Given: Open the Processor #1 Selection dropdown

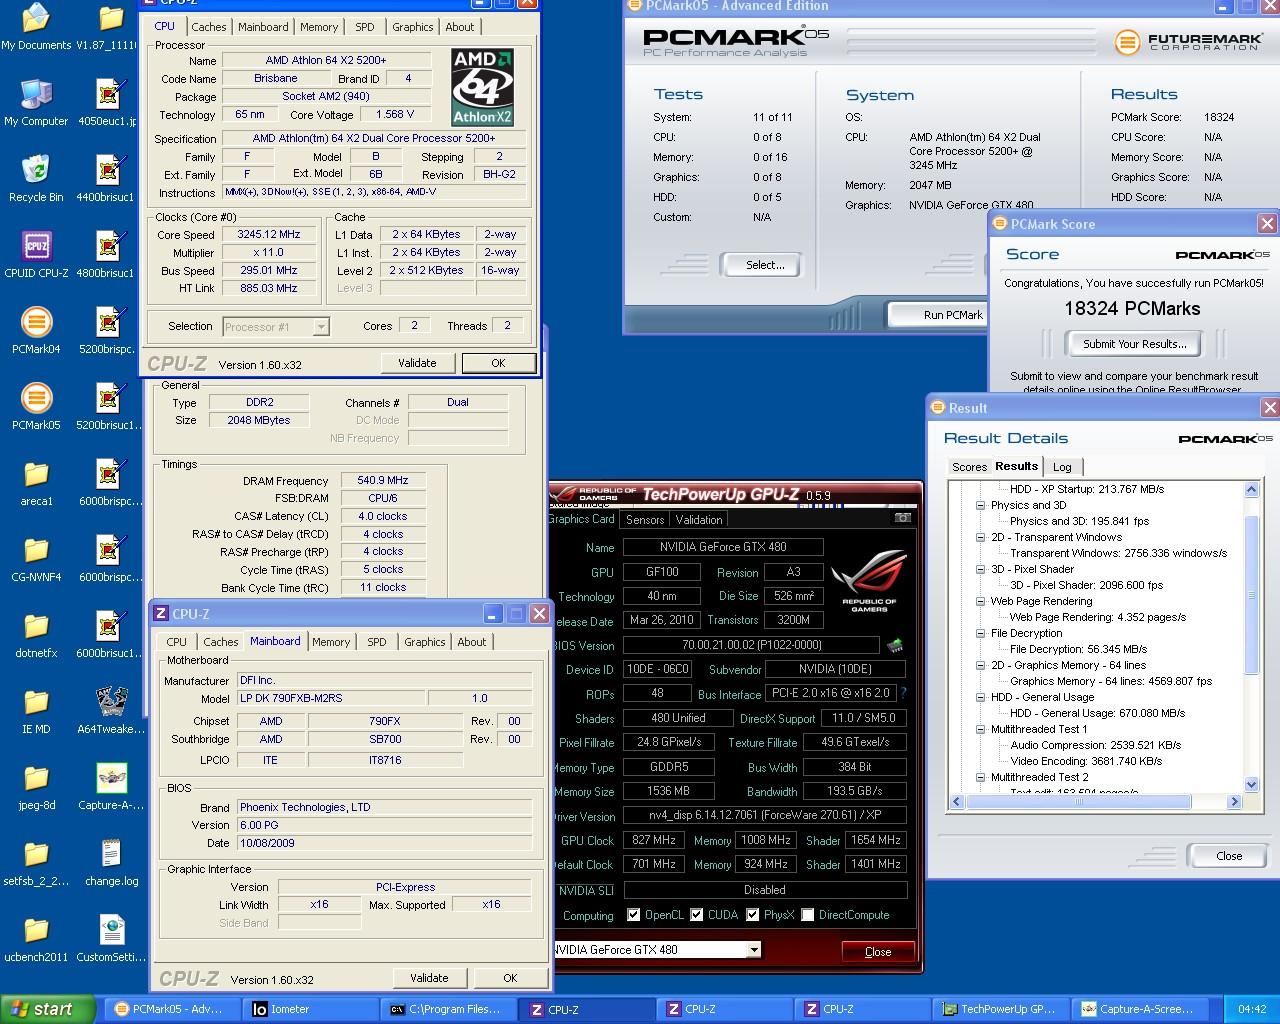Looking at the screenshot, I should tap(321, 326).
